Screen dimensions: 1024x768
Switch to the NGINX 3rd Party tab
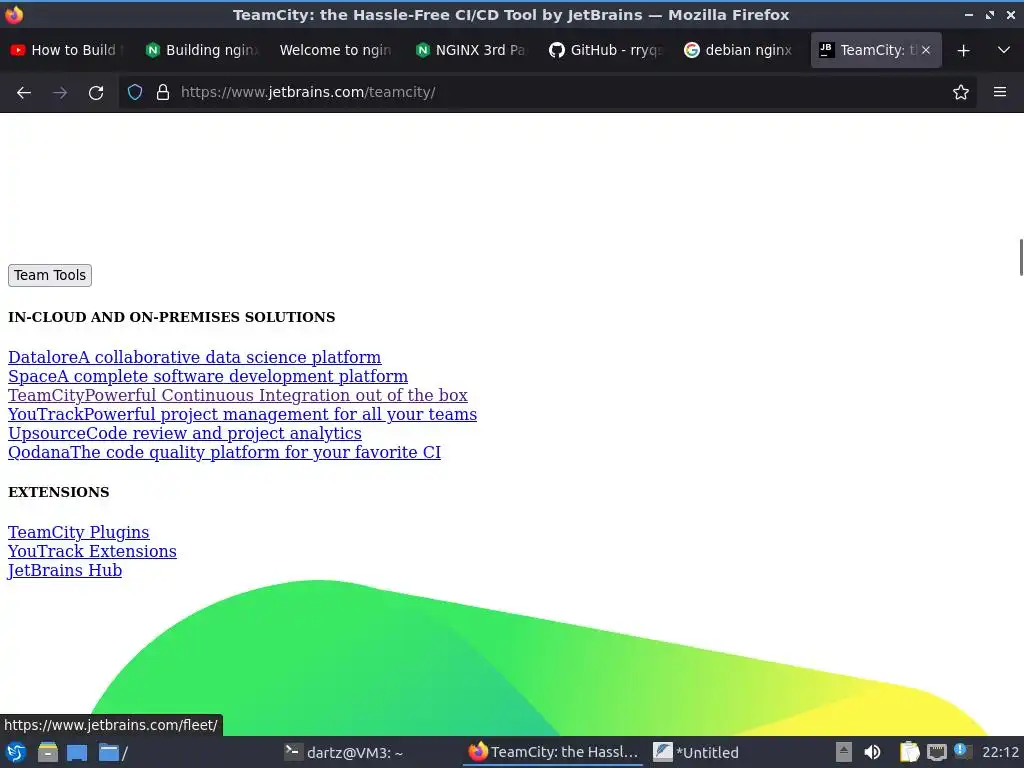(471, 50)
